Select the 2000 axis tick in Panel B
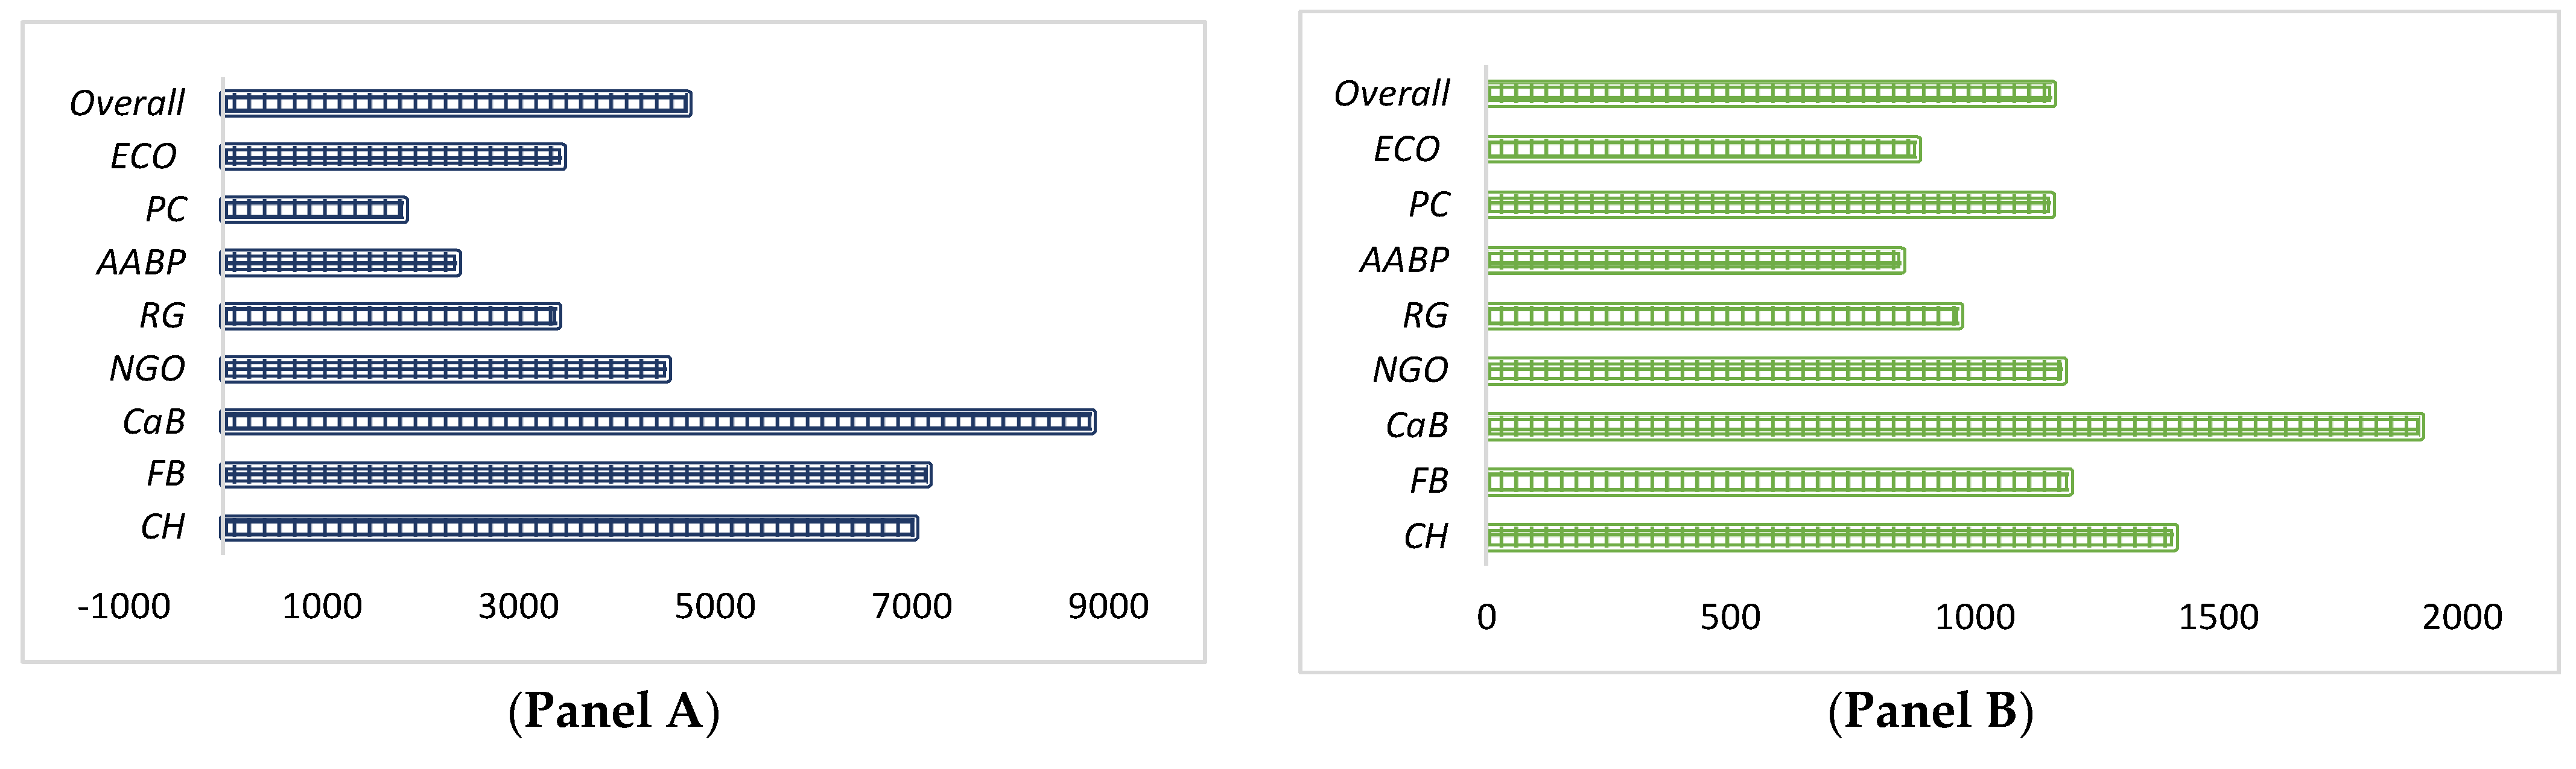The image size is (2576, 769). click(x=2462, y=617)
